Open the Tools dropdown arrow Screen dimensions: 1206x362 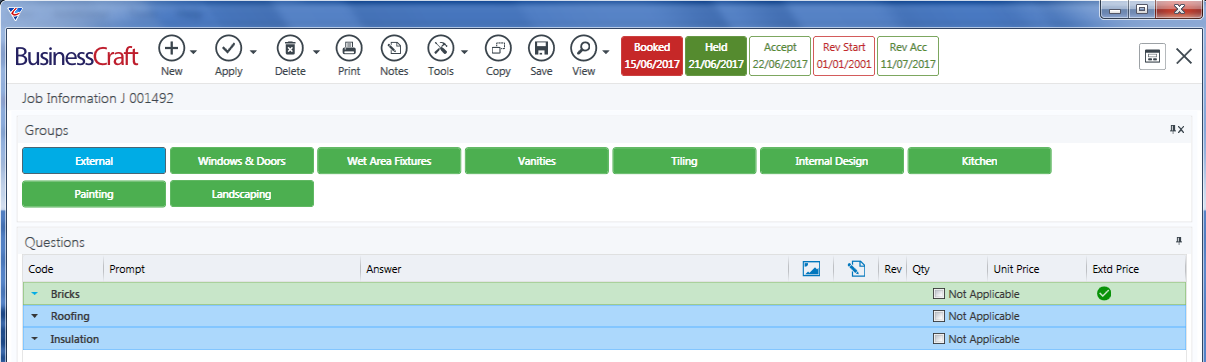pyautogui.click(x=464, y=51)
